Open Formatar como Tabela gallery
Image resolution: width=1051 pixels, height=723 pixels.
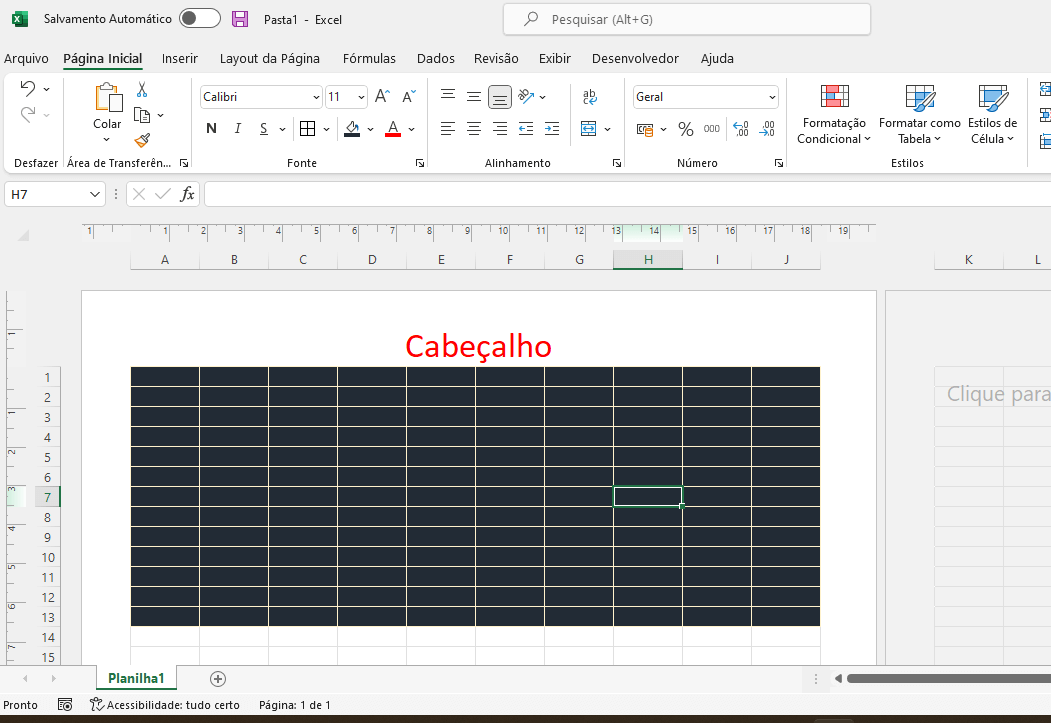pos(920,114)
